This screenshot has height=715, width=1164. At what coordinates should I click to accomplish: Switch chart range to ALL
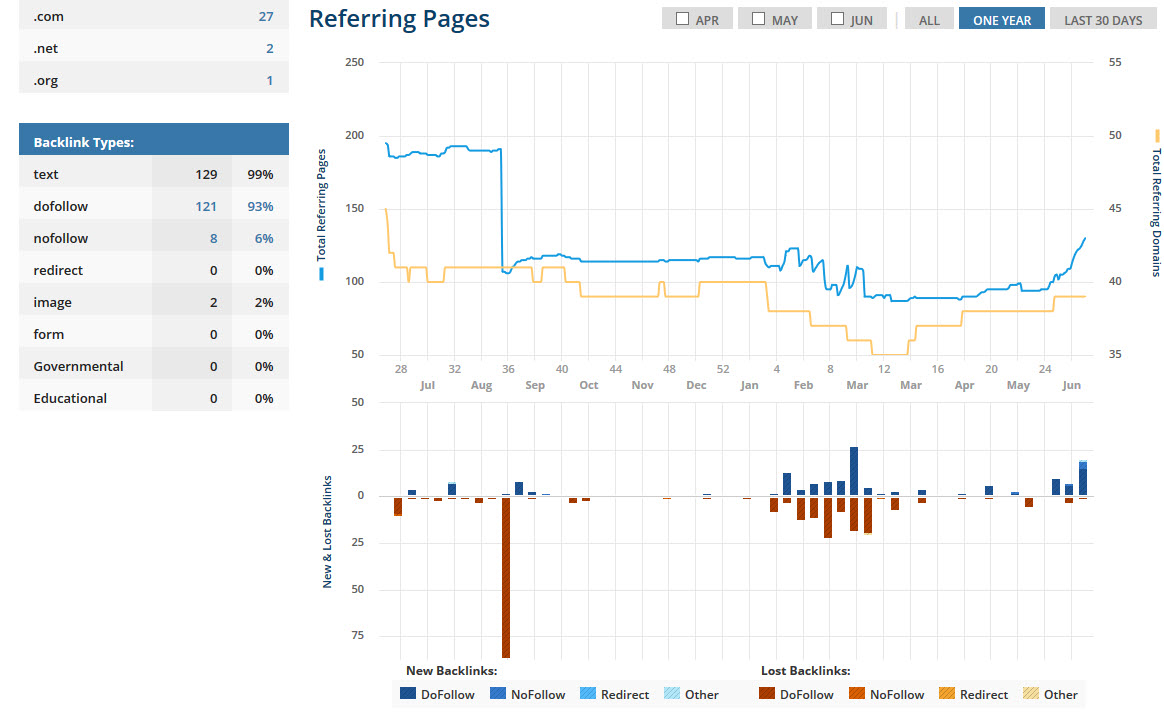point(929,19)
